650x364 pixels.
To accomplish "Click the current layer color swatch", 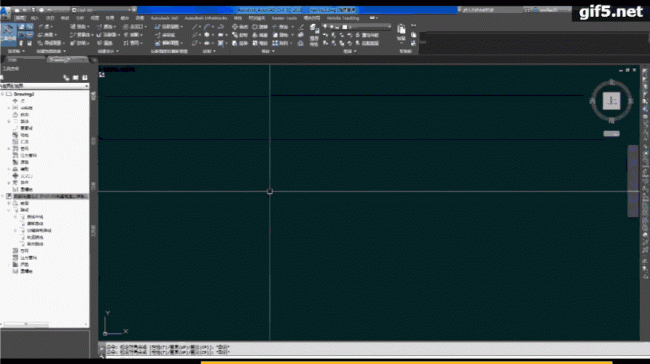I will (344, 27).
